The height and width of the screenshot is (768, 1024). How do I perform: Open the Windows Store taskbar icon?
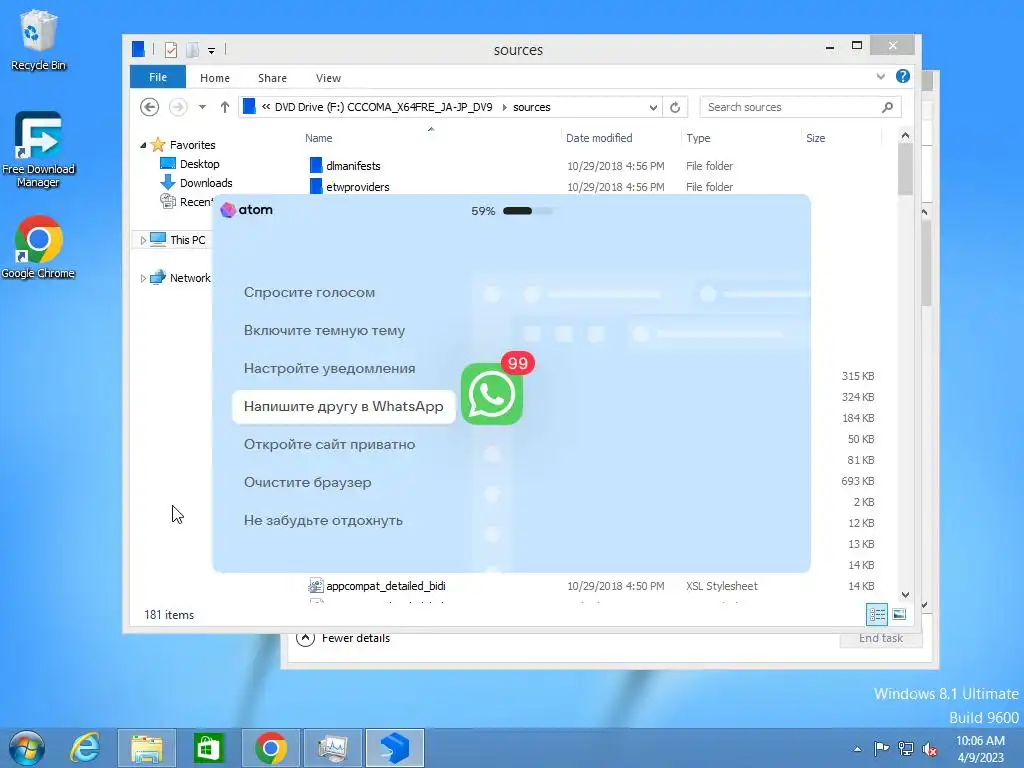pyautogui.click(x=208, y=748)
